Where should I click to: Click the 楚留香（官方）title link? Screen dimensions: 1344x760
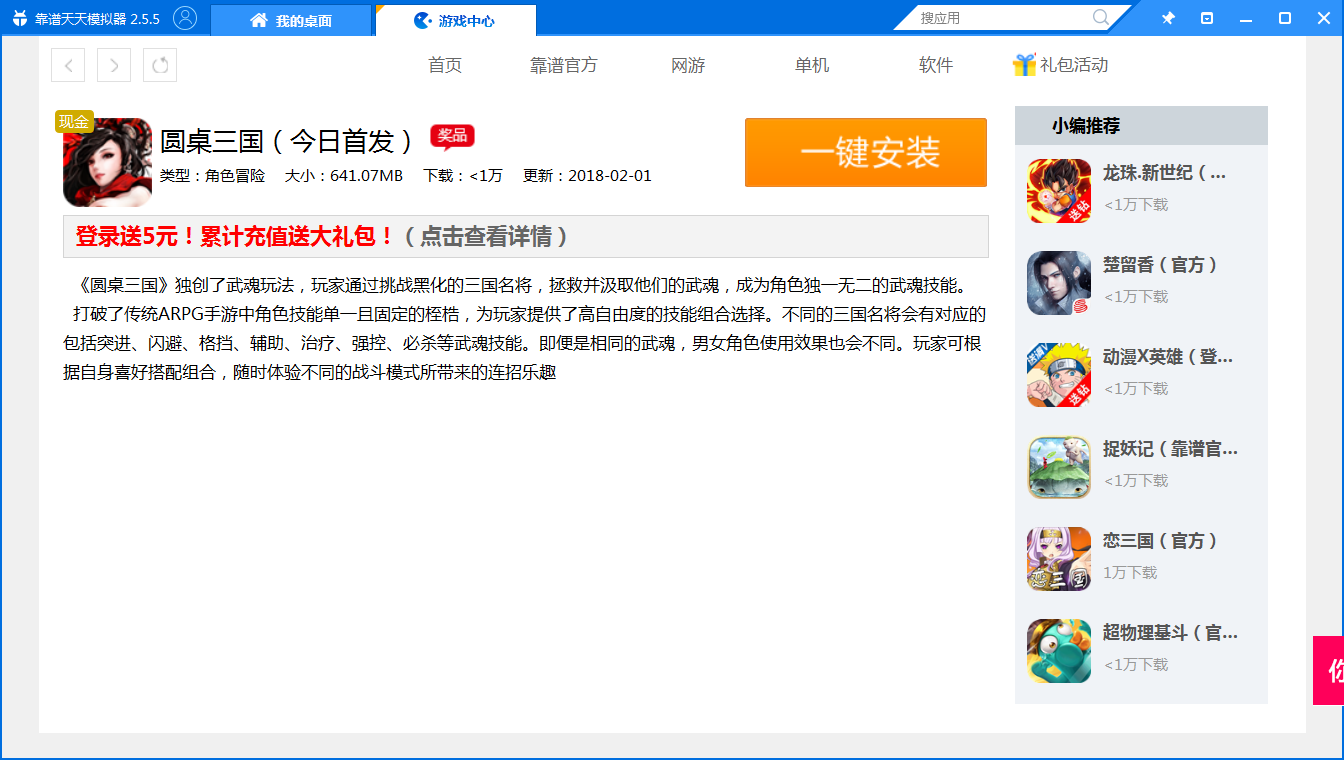coord(1161,265)
